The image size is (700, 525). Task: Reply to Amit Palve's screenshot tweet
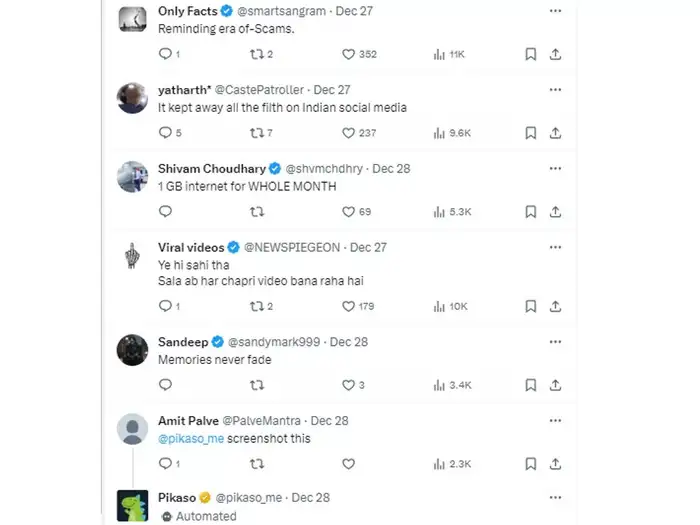tap(165, 464)
